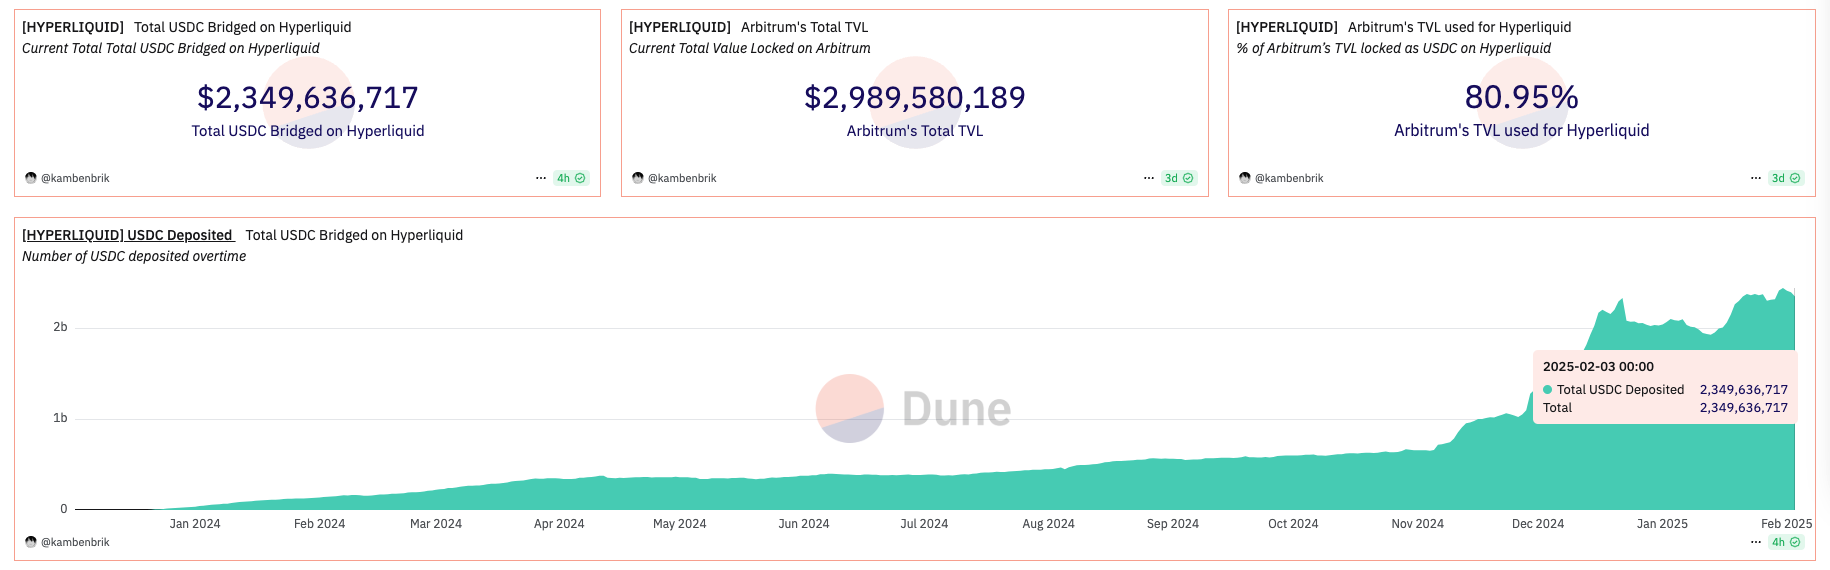This screenshot has height=570, width=1830.
Task: Click 3d freshness badge in the 80.95% panel
Action: pyautogui.click(x=1786, y=178)
